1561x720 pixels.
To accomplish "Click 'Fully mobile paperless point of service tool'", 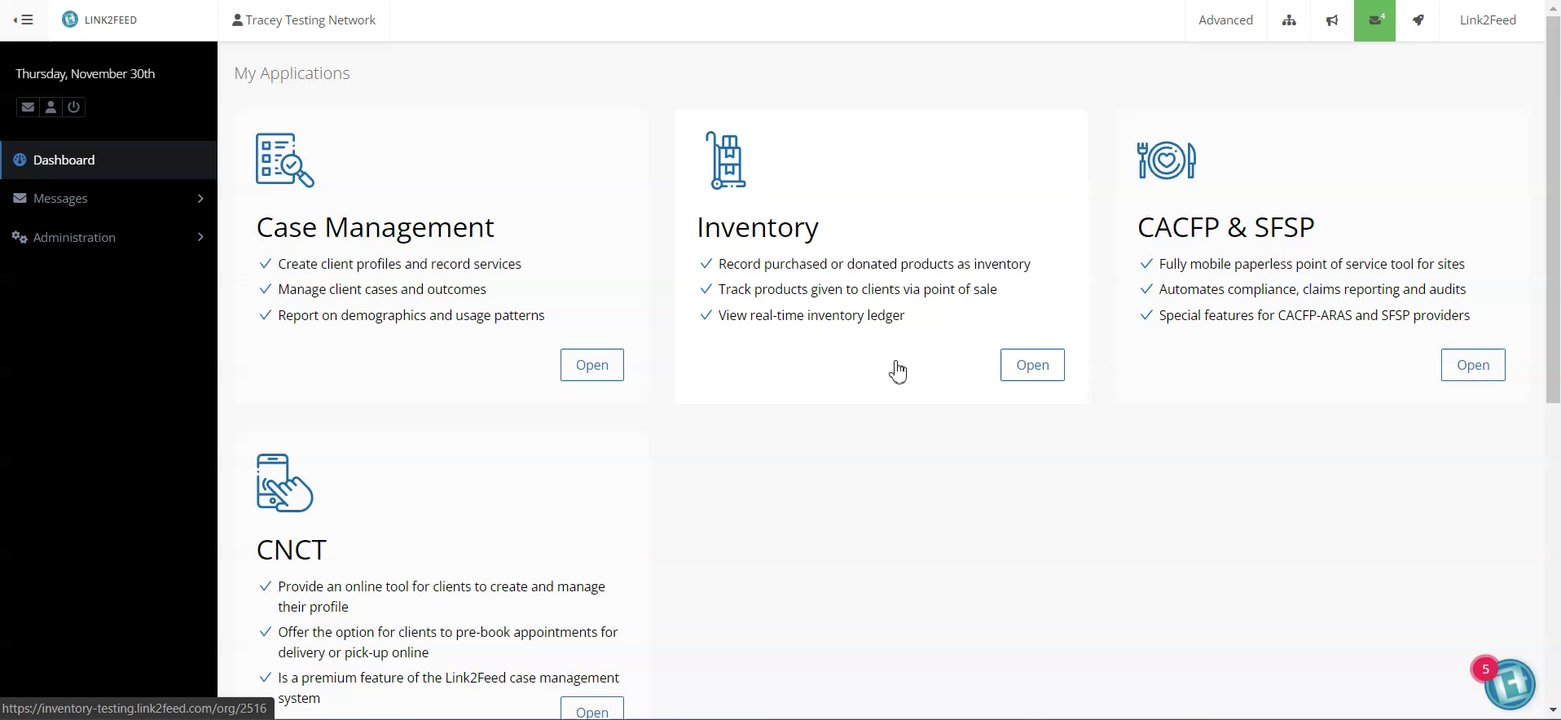I will click(1312, 264).
